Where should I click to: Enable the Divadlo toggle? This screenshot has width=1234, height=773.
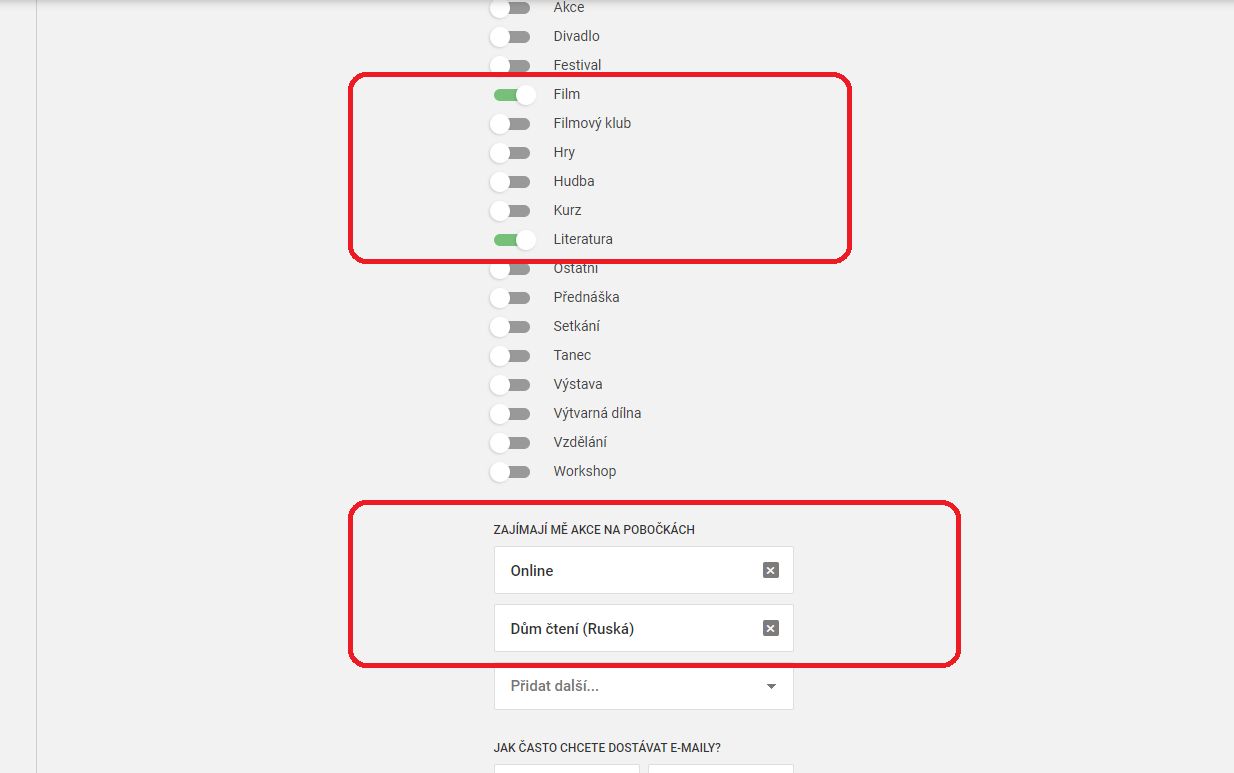[x=511, y=37]
